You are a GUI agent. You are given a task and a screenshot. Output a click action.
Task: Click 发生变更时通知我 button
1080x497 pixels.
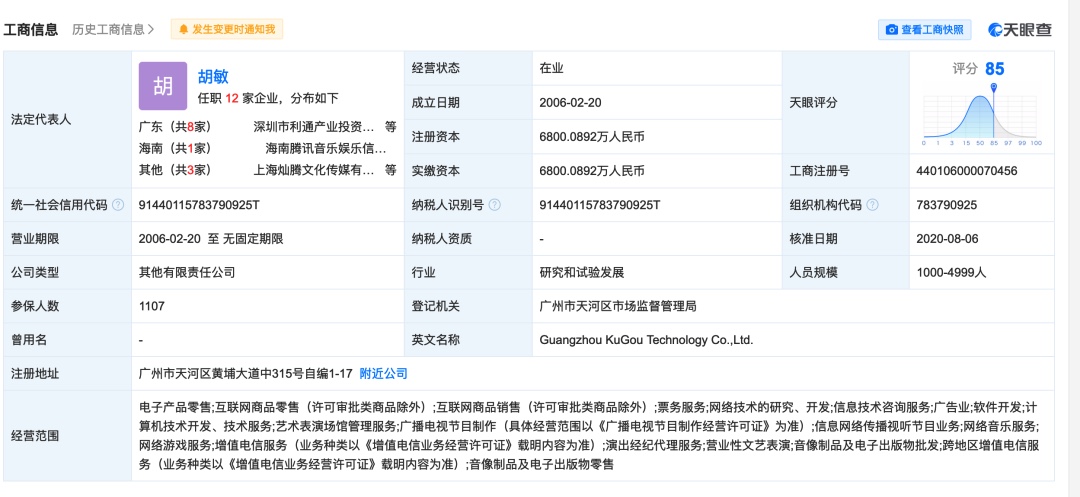coord(227,30)
